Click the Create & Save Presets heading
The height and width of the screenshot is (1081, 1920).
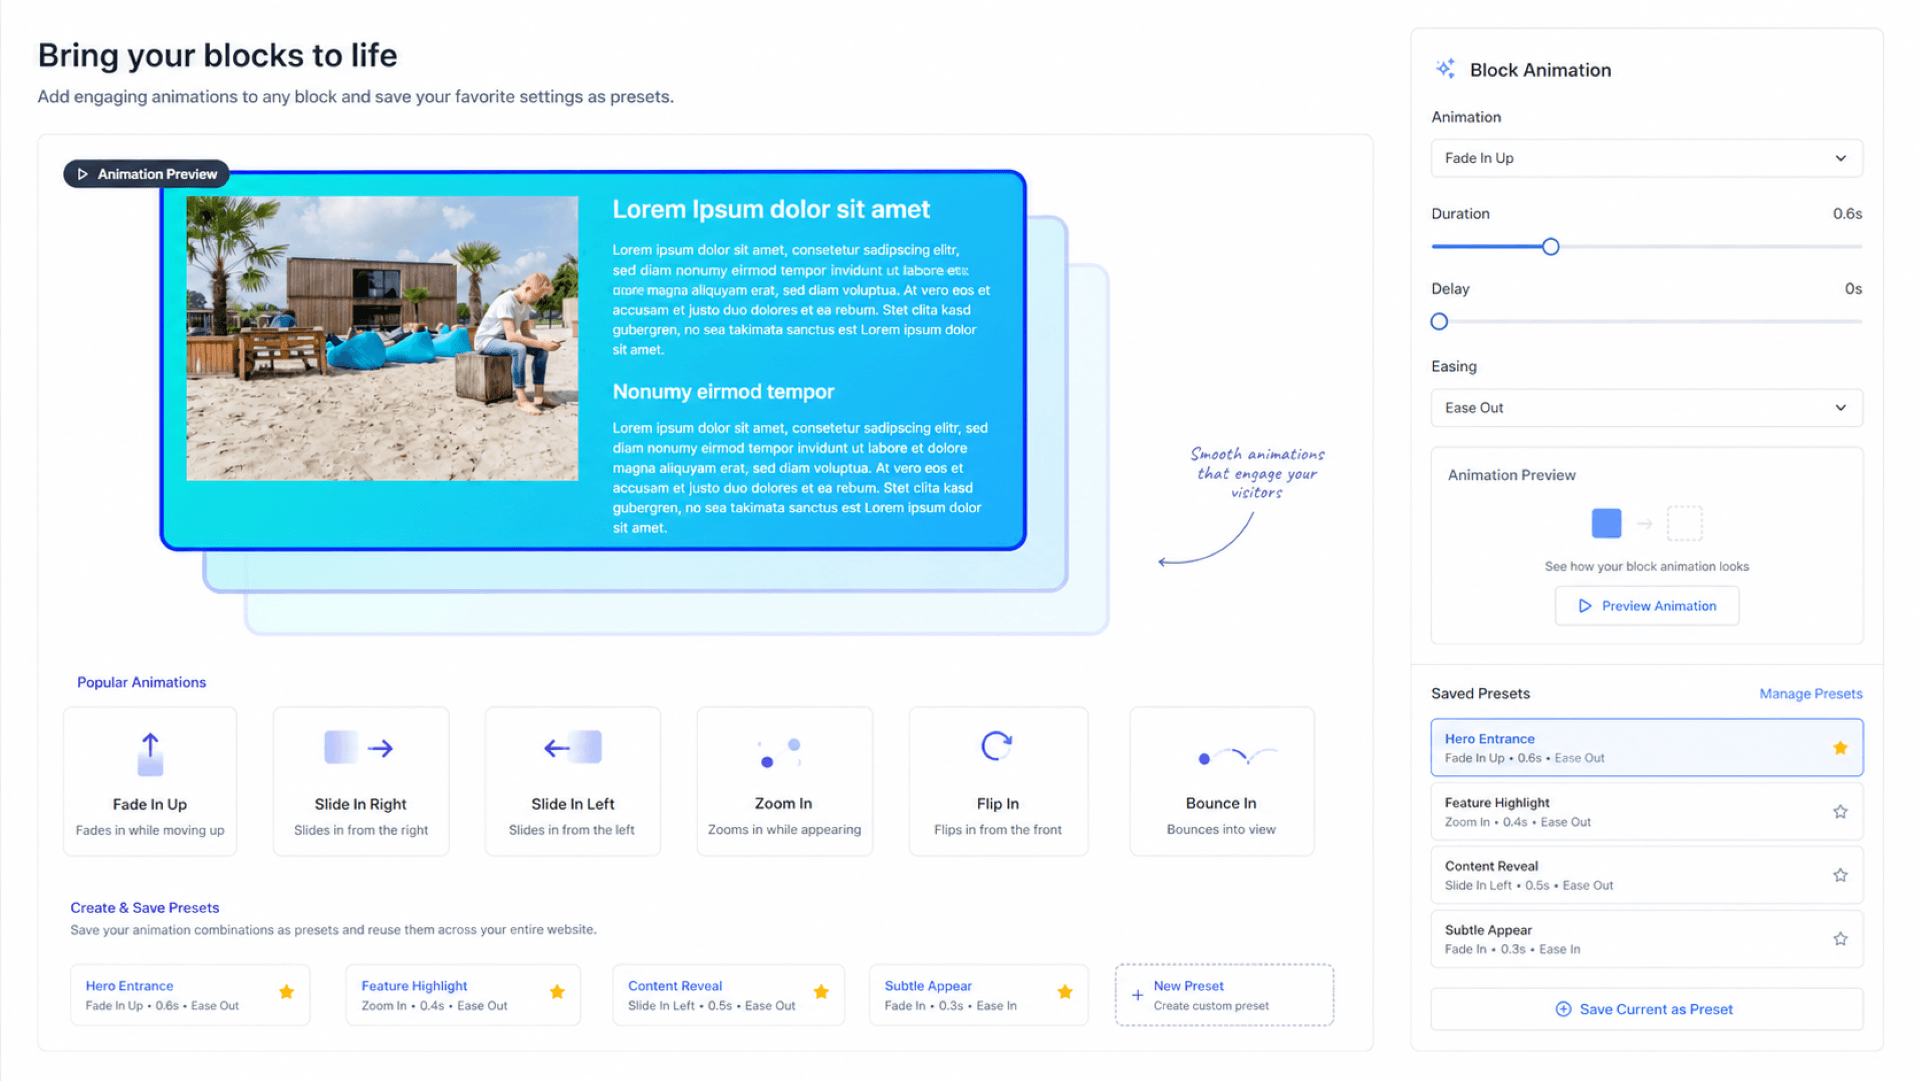(144, 908)
